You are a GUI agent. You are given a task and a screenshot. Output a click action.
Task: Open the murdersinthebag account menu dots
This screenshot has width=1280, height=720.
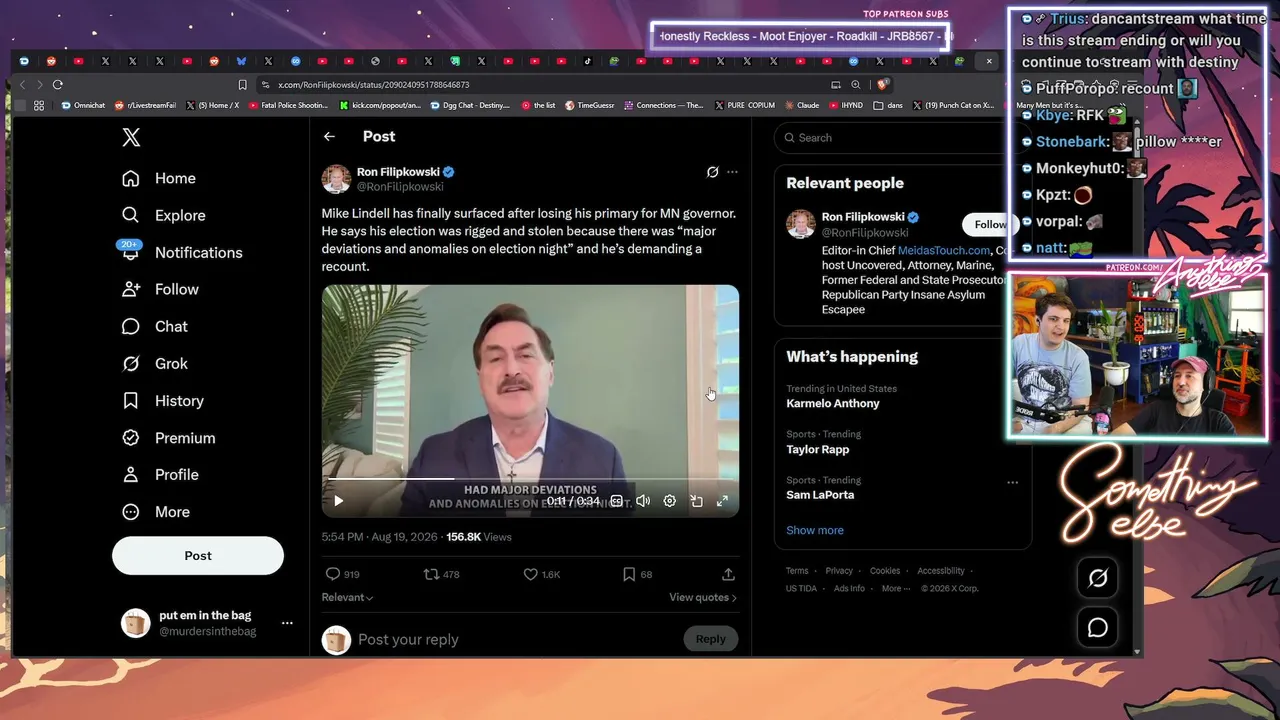287,623
